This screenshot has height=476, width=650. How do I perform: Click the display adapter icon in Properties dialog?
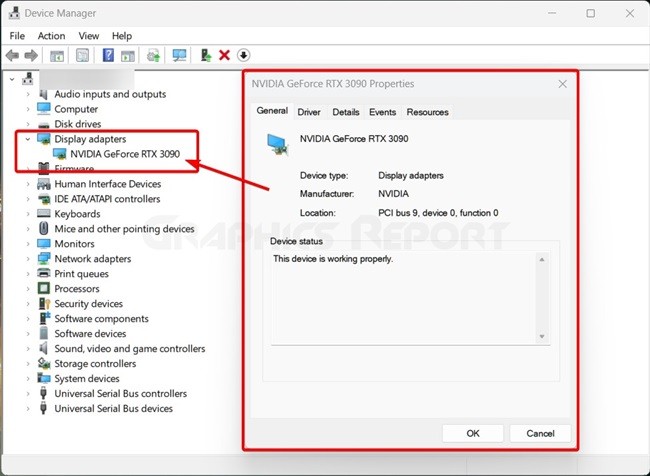pos(277,145)
